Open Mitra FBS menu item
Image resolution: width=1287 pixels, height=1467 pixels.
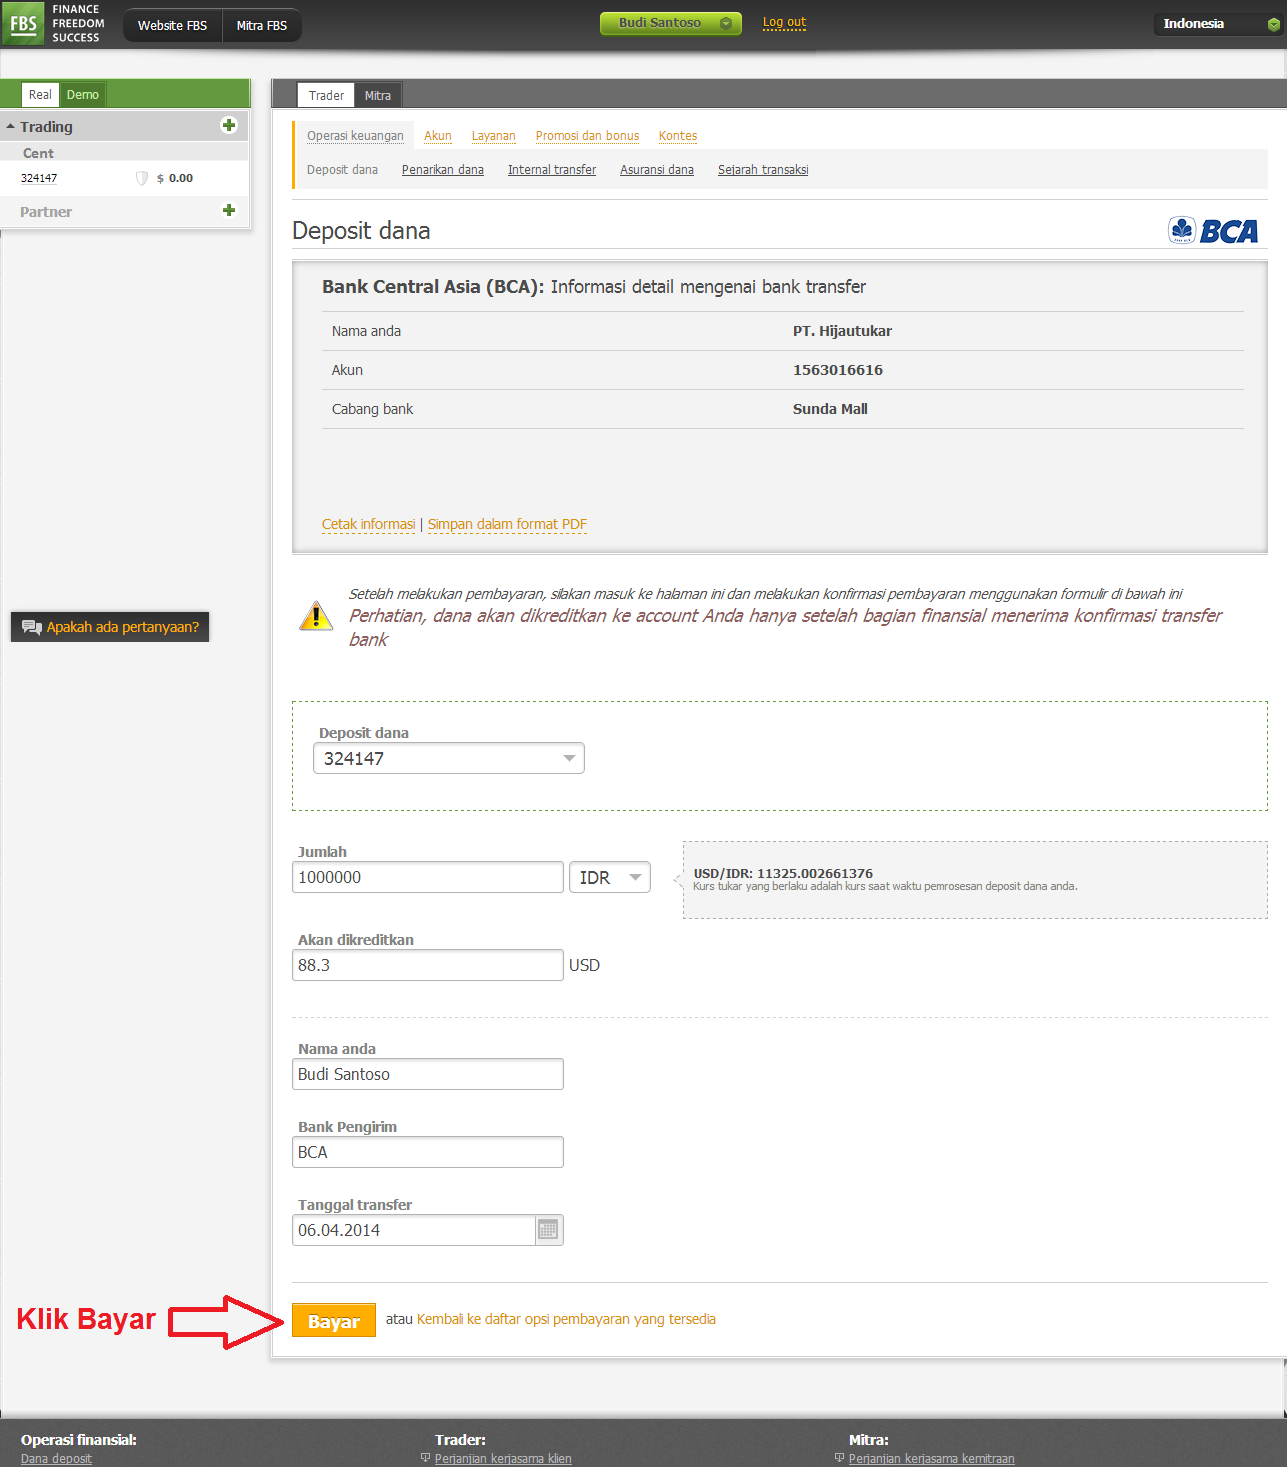[x=262, y=26]
